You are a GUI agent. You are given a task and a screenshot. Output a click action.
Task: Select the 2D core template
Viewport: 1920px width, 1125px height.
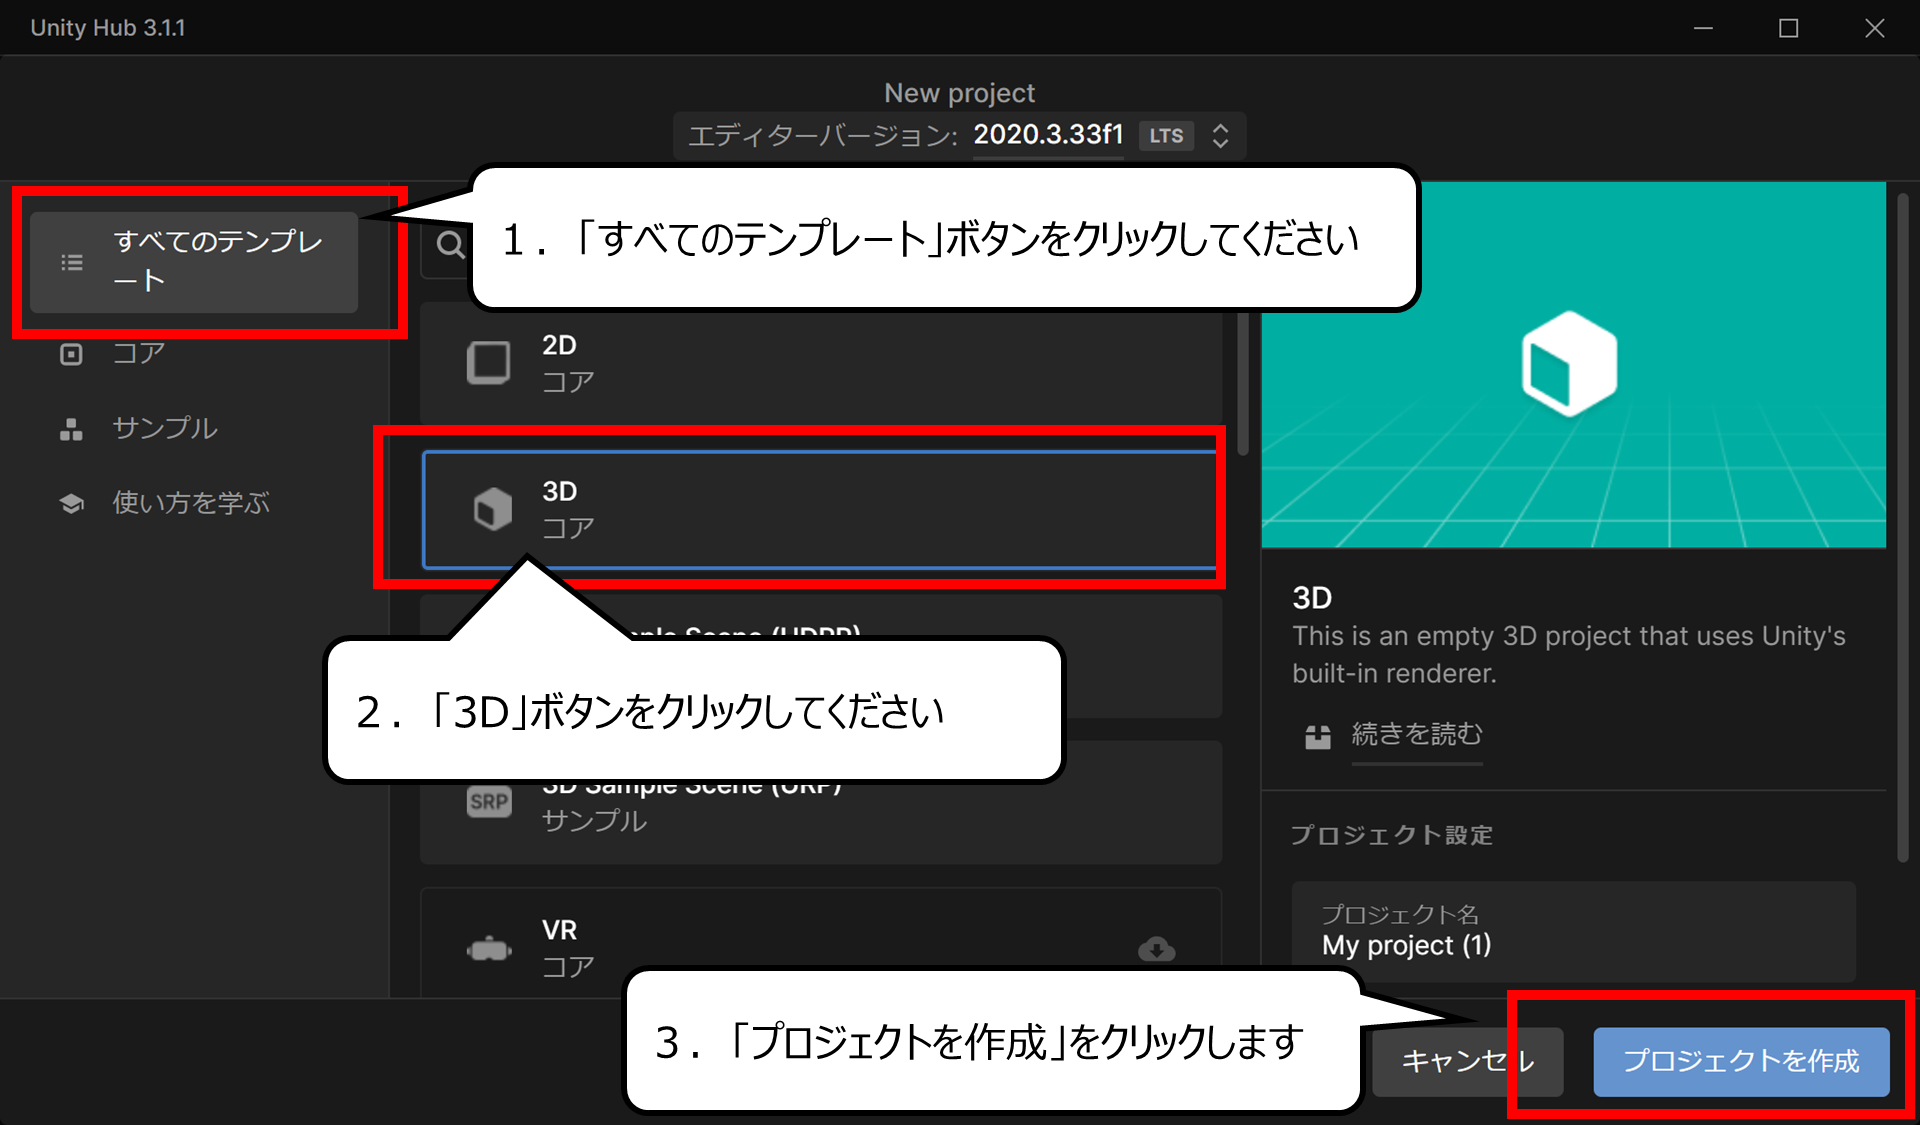[821, 364]
